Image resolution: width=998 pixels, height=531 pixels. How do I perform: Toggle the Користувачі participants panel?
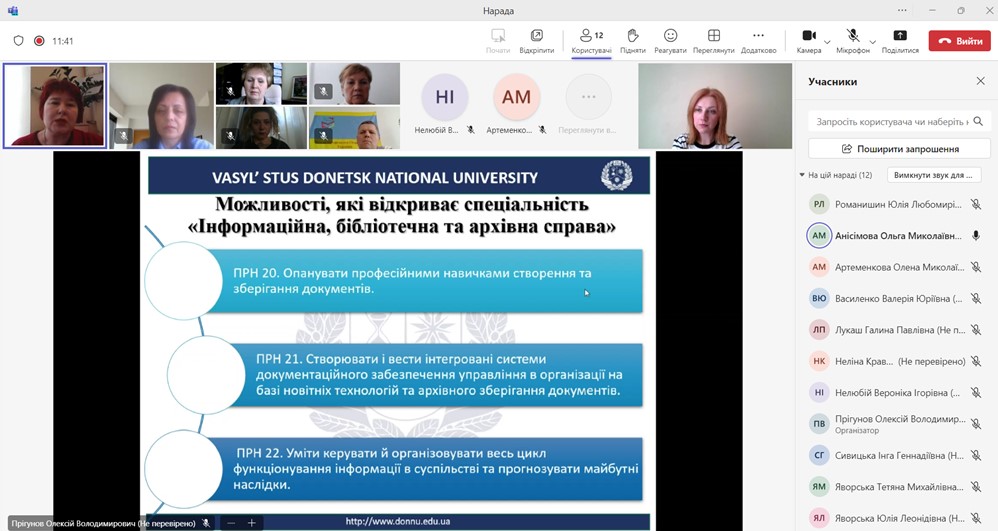click(591, 41)
